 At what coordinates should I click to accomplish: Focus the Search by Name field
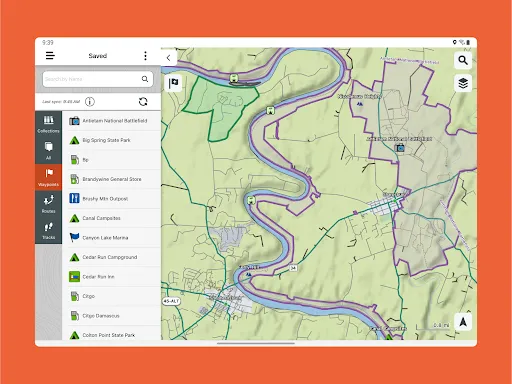98,79
